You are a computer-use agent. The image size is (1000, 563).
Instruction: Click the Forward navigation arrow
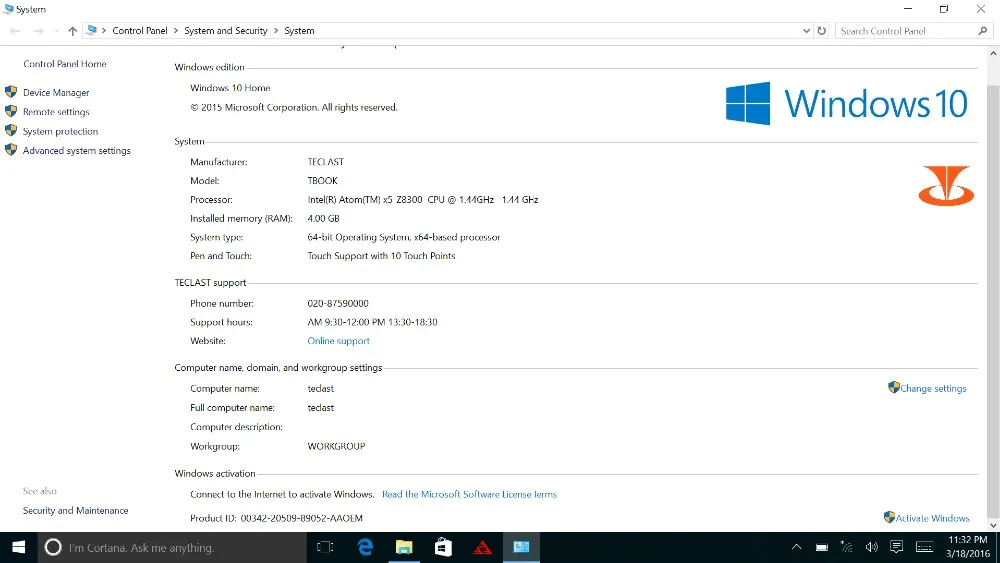[x=38, y=31]
